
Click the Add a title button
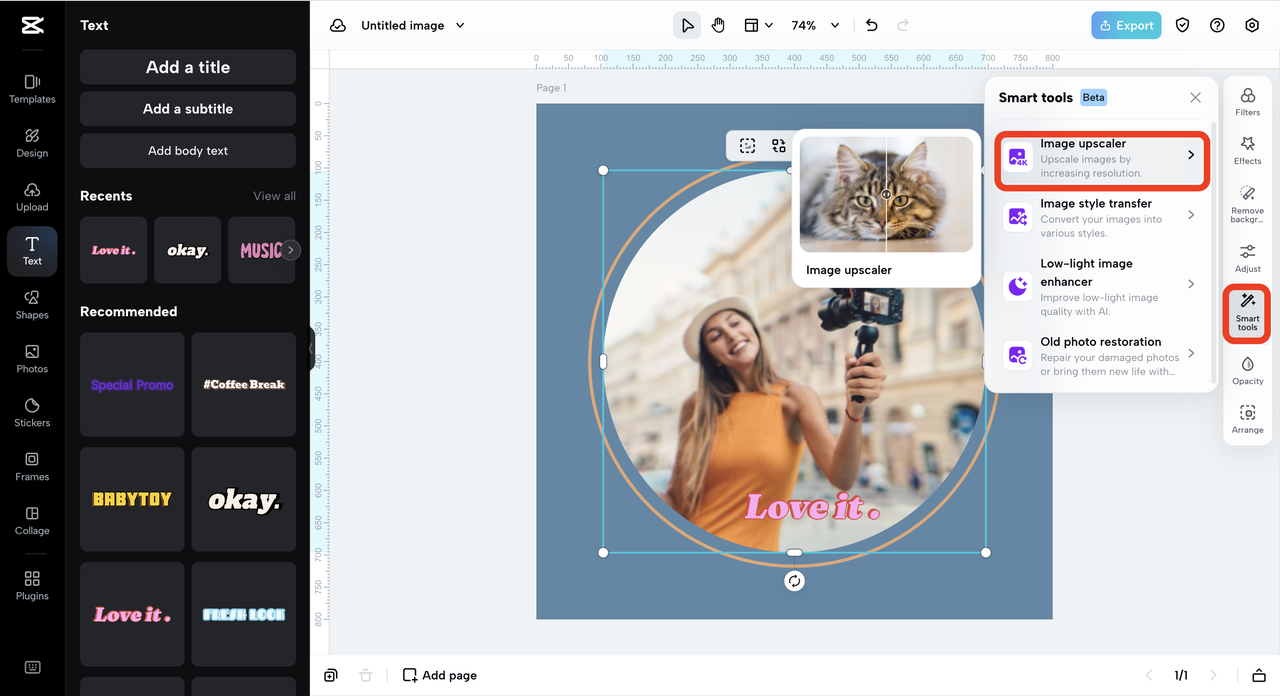click(188, 67)
